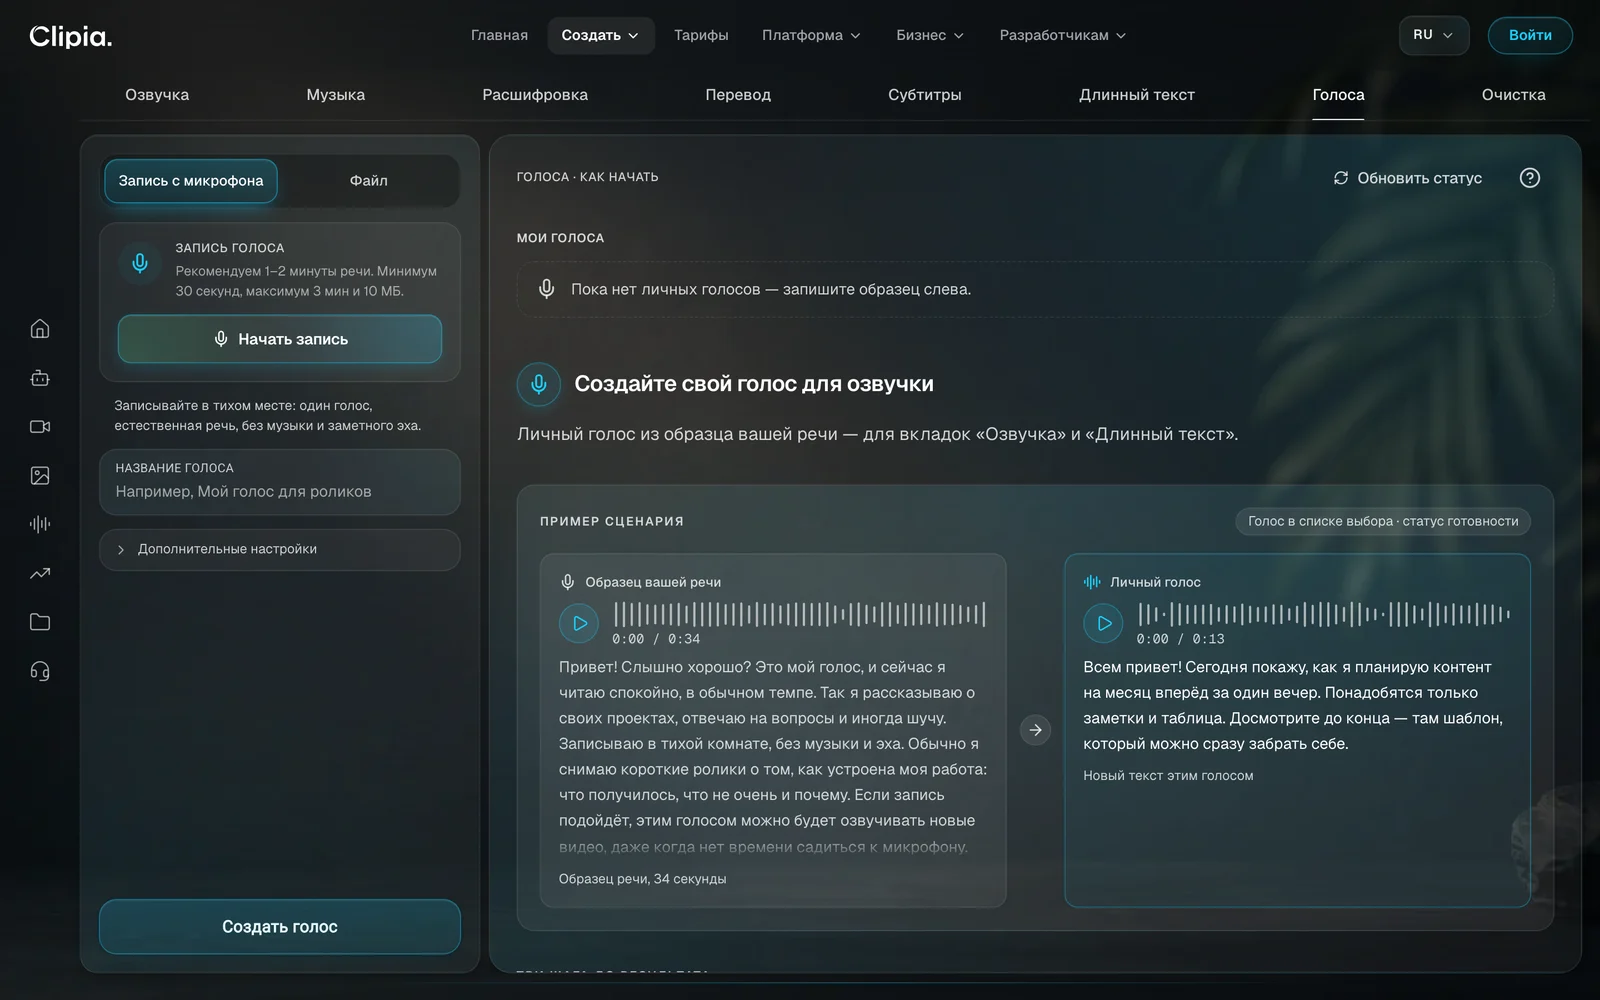
Task: Open the image icon in sidebar
Action: pyautogui.click(x=40, y=476)
